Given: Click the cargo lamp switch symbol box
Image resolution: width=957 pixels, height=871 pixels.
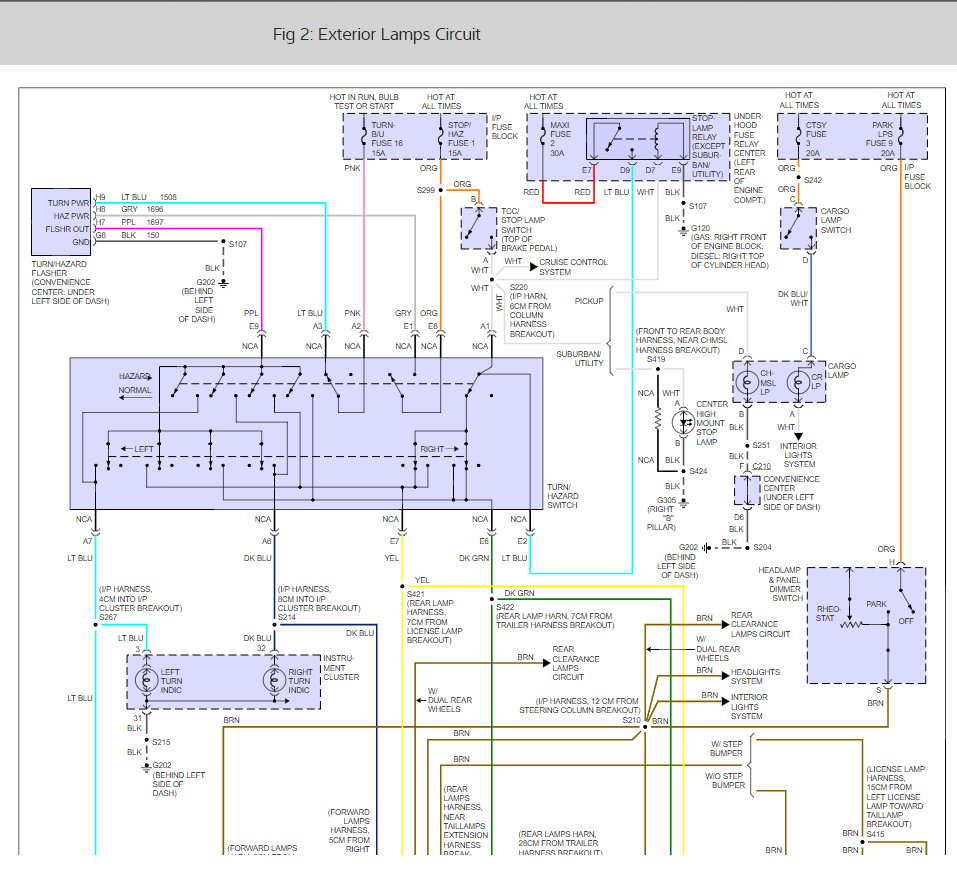Looking at the screenshot, I should pos(798,228).
